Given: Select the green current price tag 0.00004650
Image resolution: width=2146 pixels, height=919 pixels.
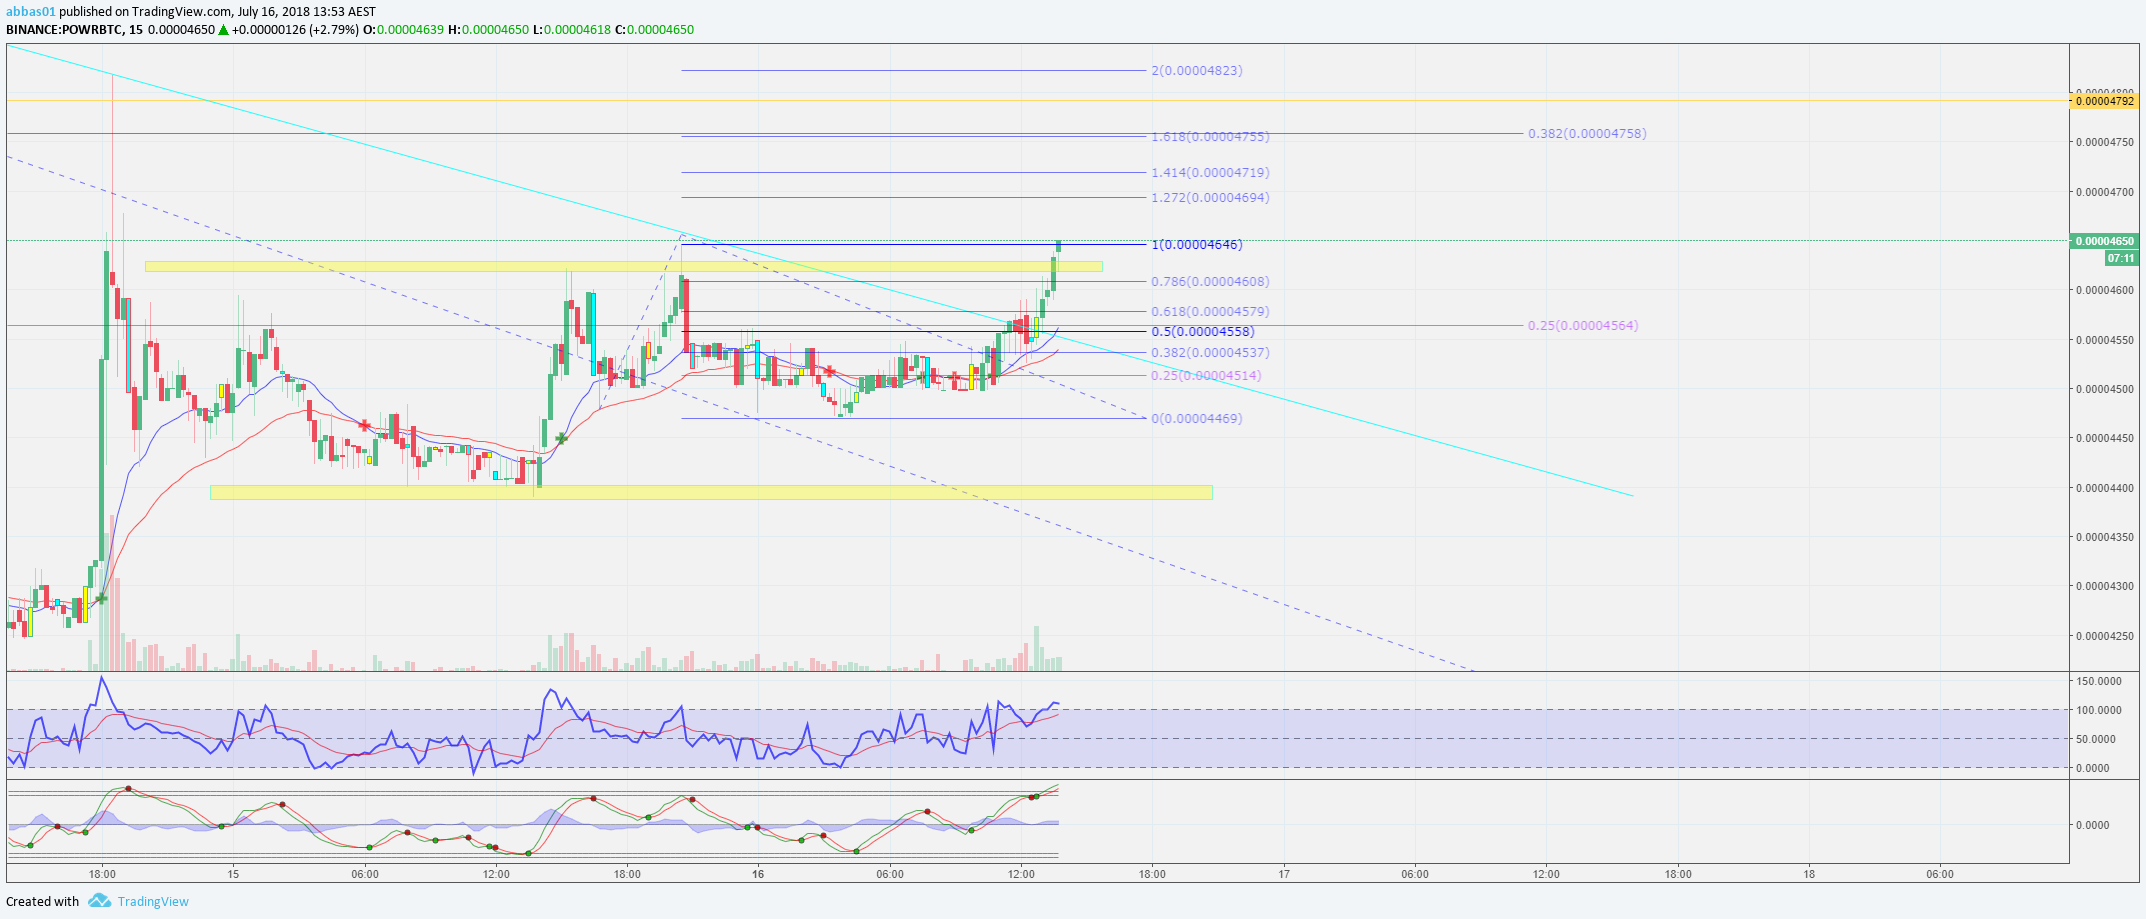Looking at the screenshot, I should coord(2103,241).
